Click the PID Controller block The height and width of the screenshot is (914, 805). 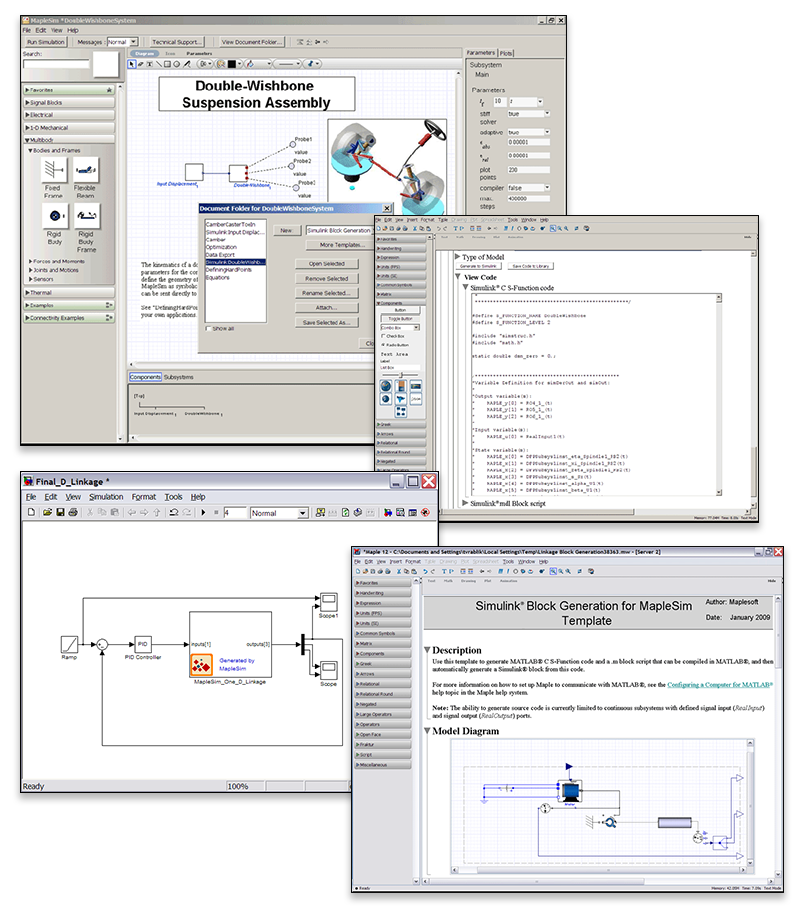coord(143,644)
